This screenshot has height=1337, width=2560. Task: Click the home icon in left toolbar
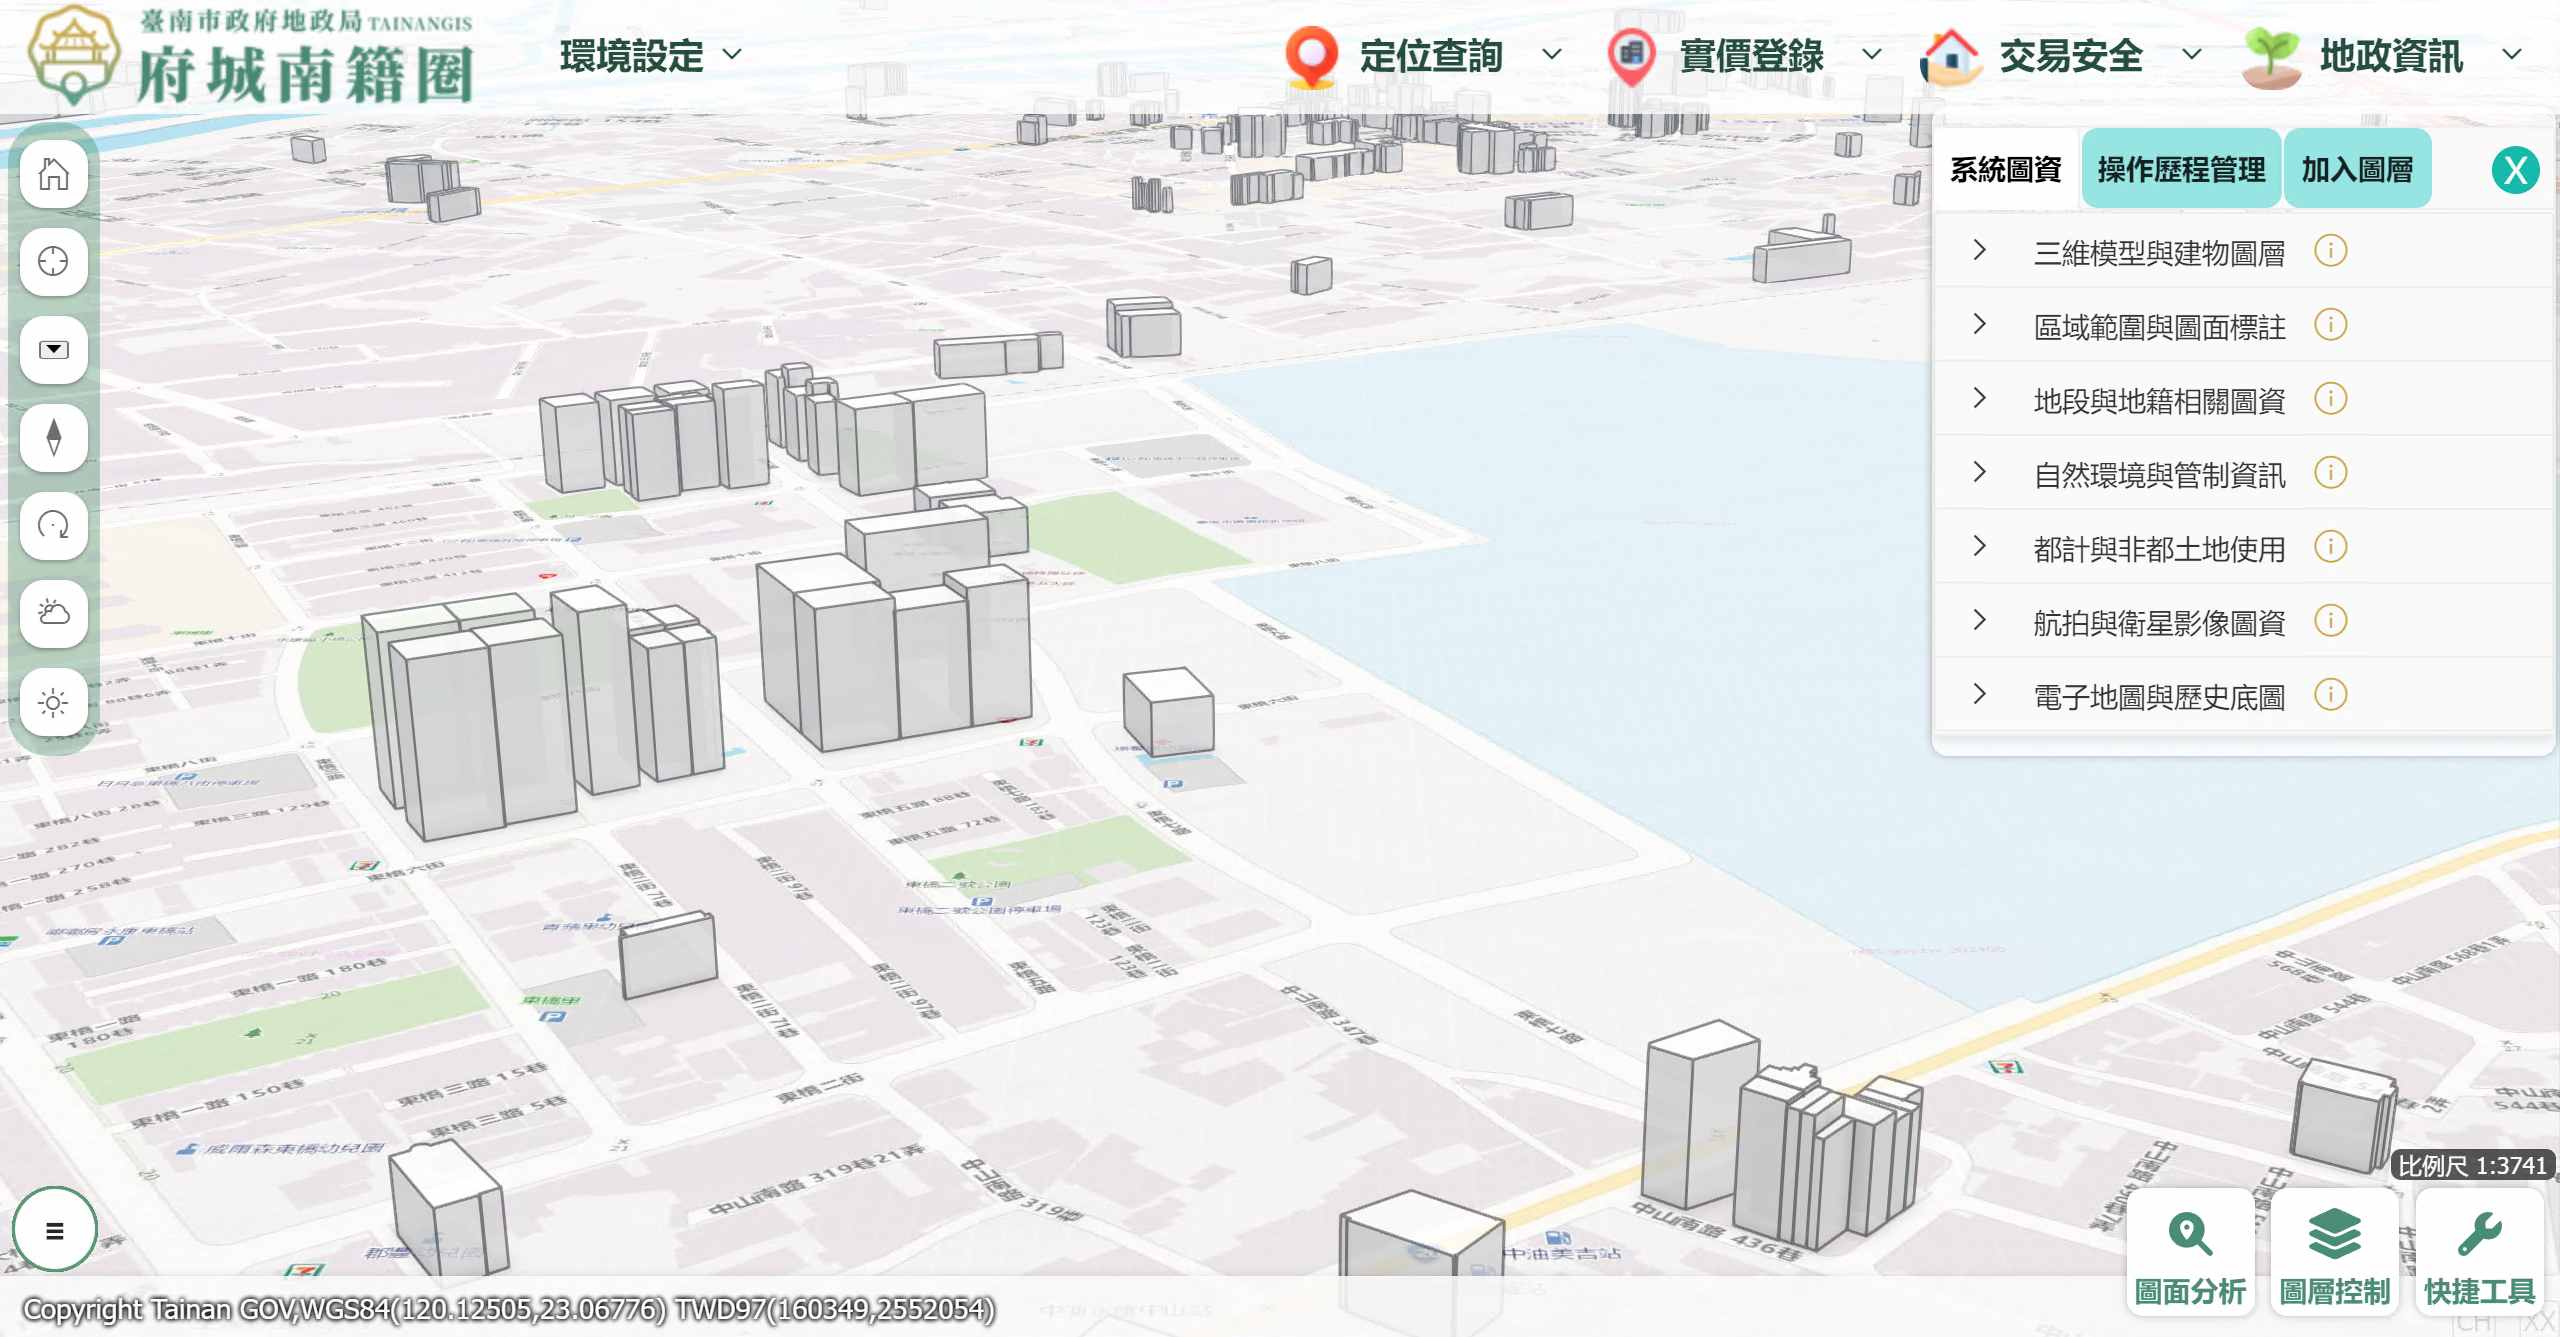tap(54, 174)
